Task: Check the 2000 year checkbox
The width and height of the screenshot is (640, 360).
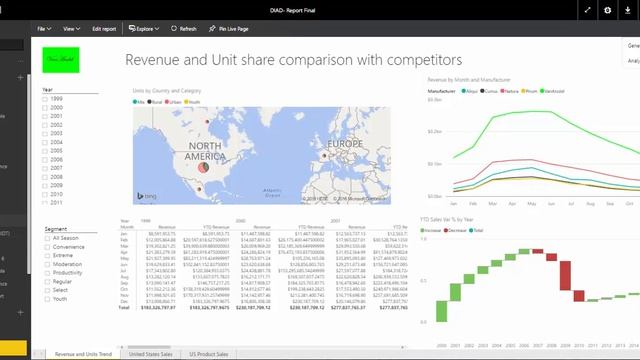Action: (45, 108)
